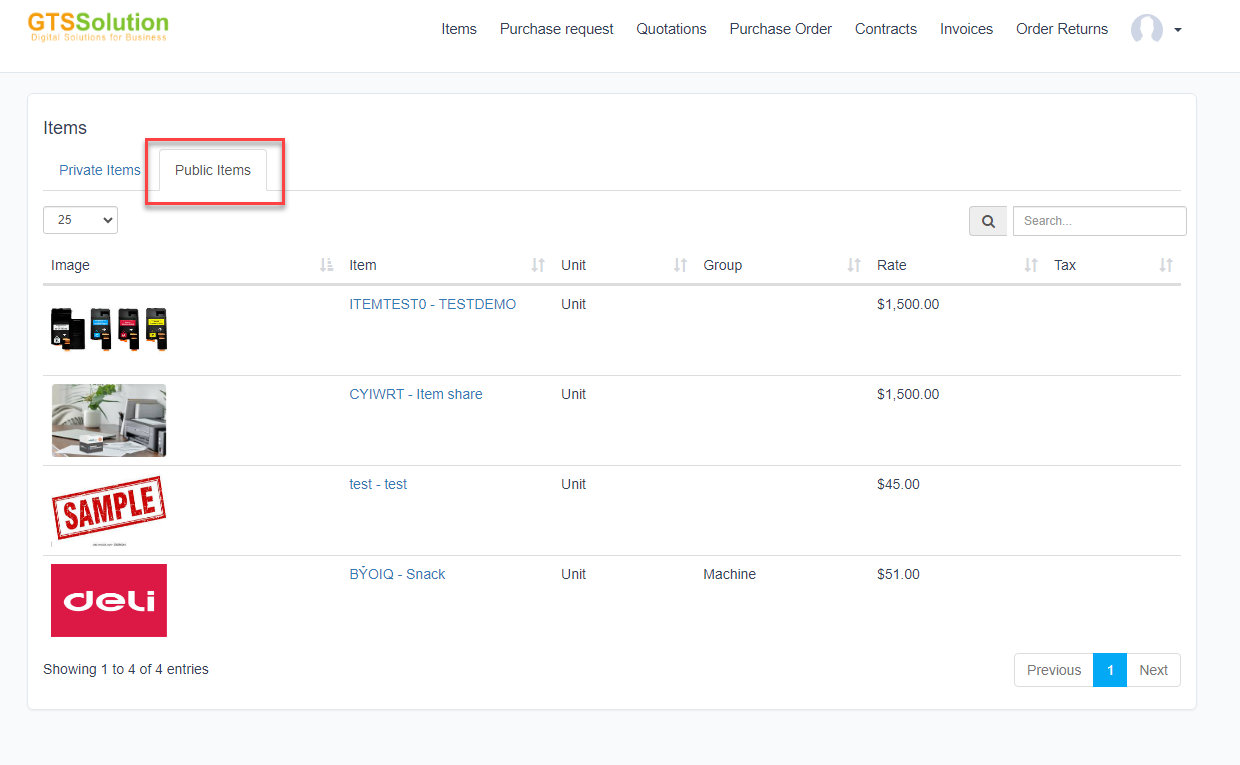Select the Public Items tab
This screenshot has height=765, width=1240.
point(213,170)
